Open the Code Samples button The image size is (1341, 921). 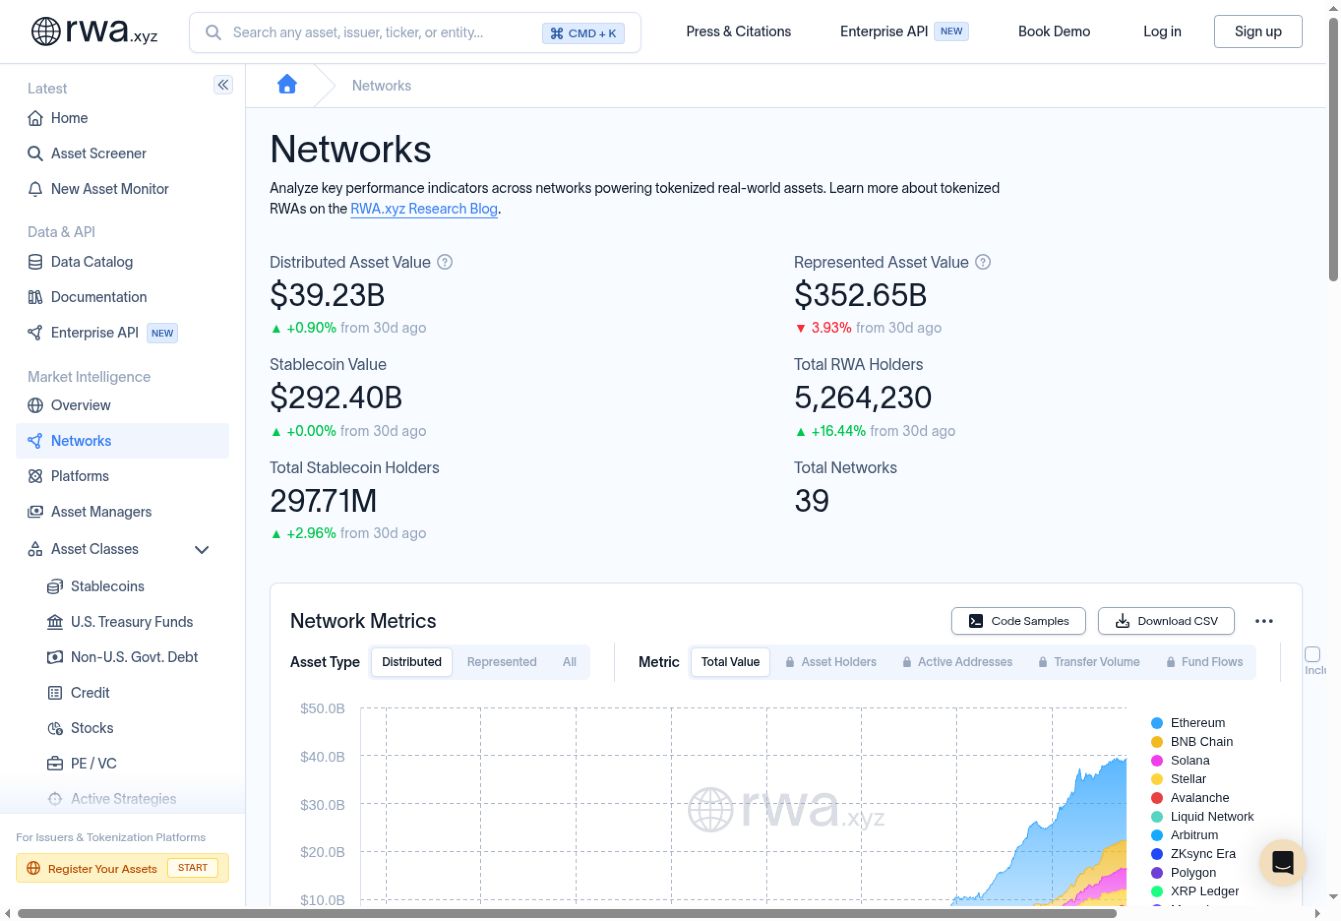click(x=1019, y=621)
